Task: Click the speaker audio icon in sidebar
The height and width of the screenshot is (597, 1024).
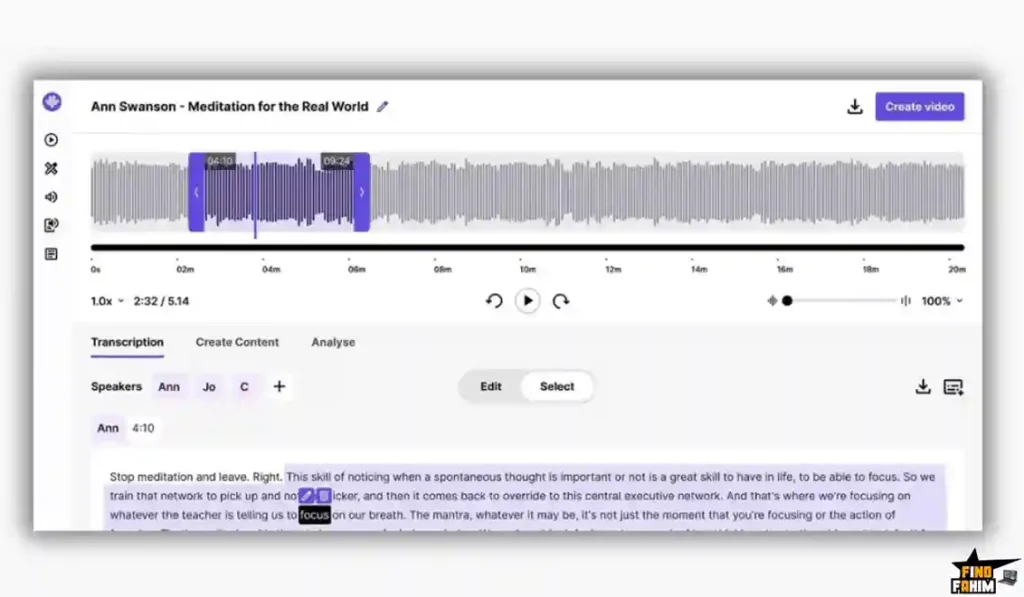Action: pos(51,197)
